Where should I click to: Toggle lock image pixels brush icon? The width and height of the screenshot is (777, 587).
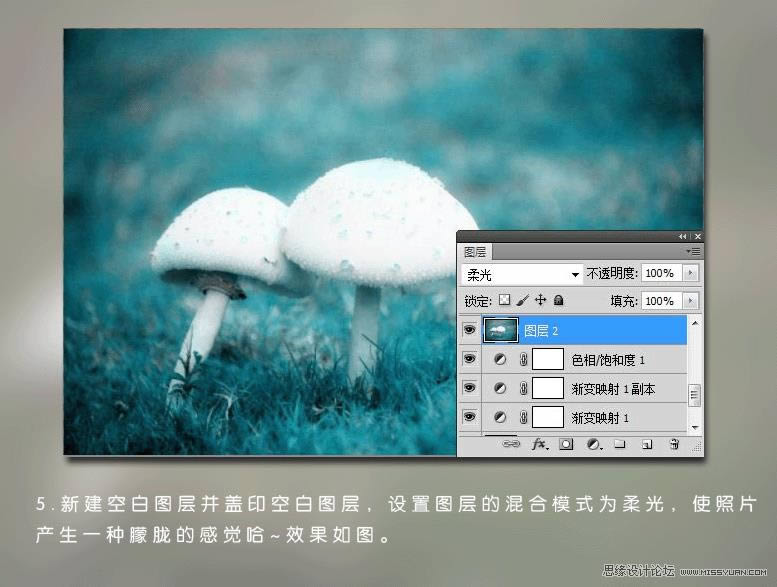point(522,300)
